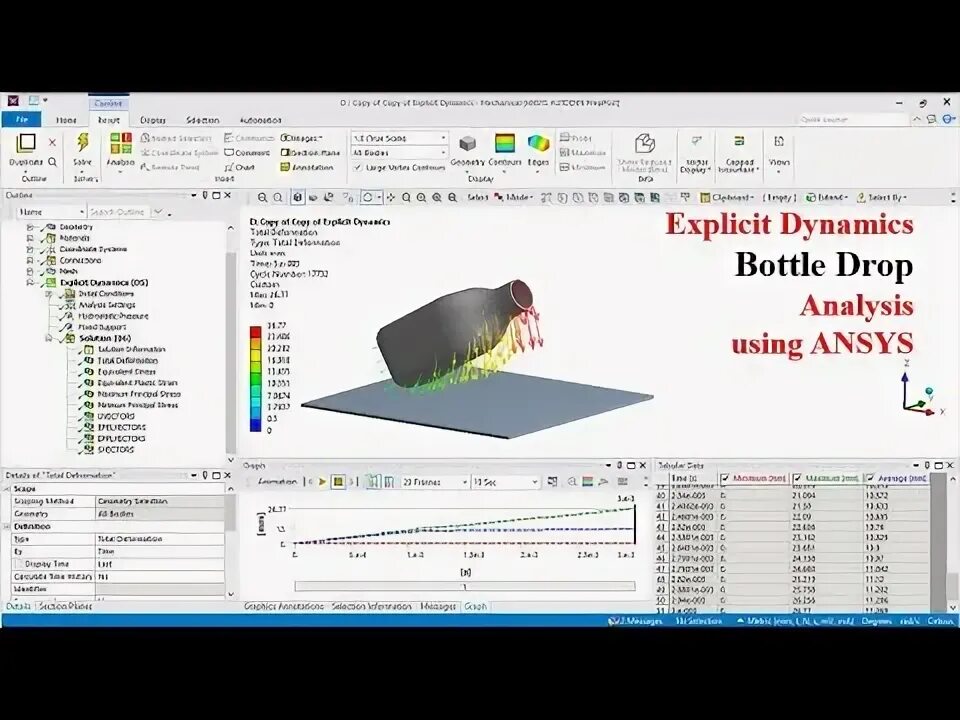The width and height of the screenshot is (960, 720).
Task: Play the animation
Action: [322, 482]
